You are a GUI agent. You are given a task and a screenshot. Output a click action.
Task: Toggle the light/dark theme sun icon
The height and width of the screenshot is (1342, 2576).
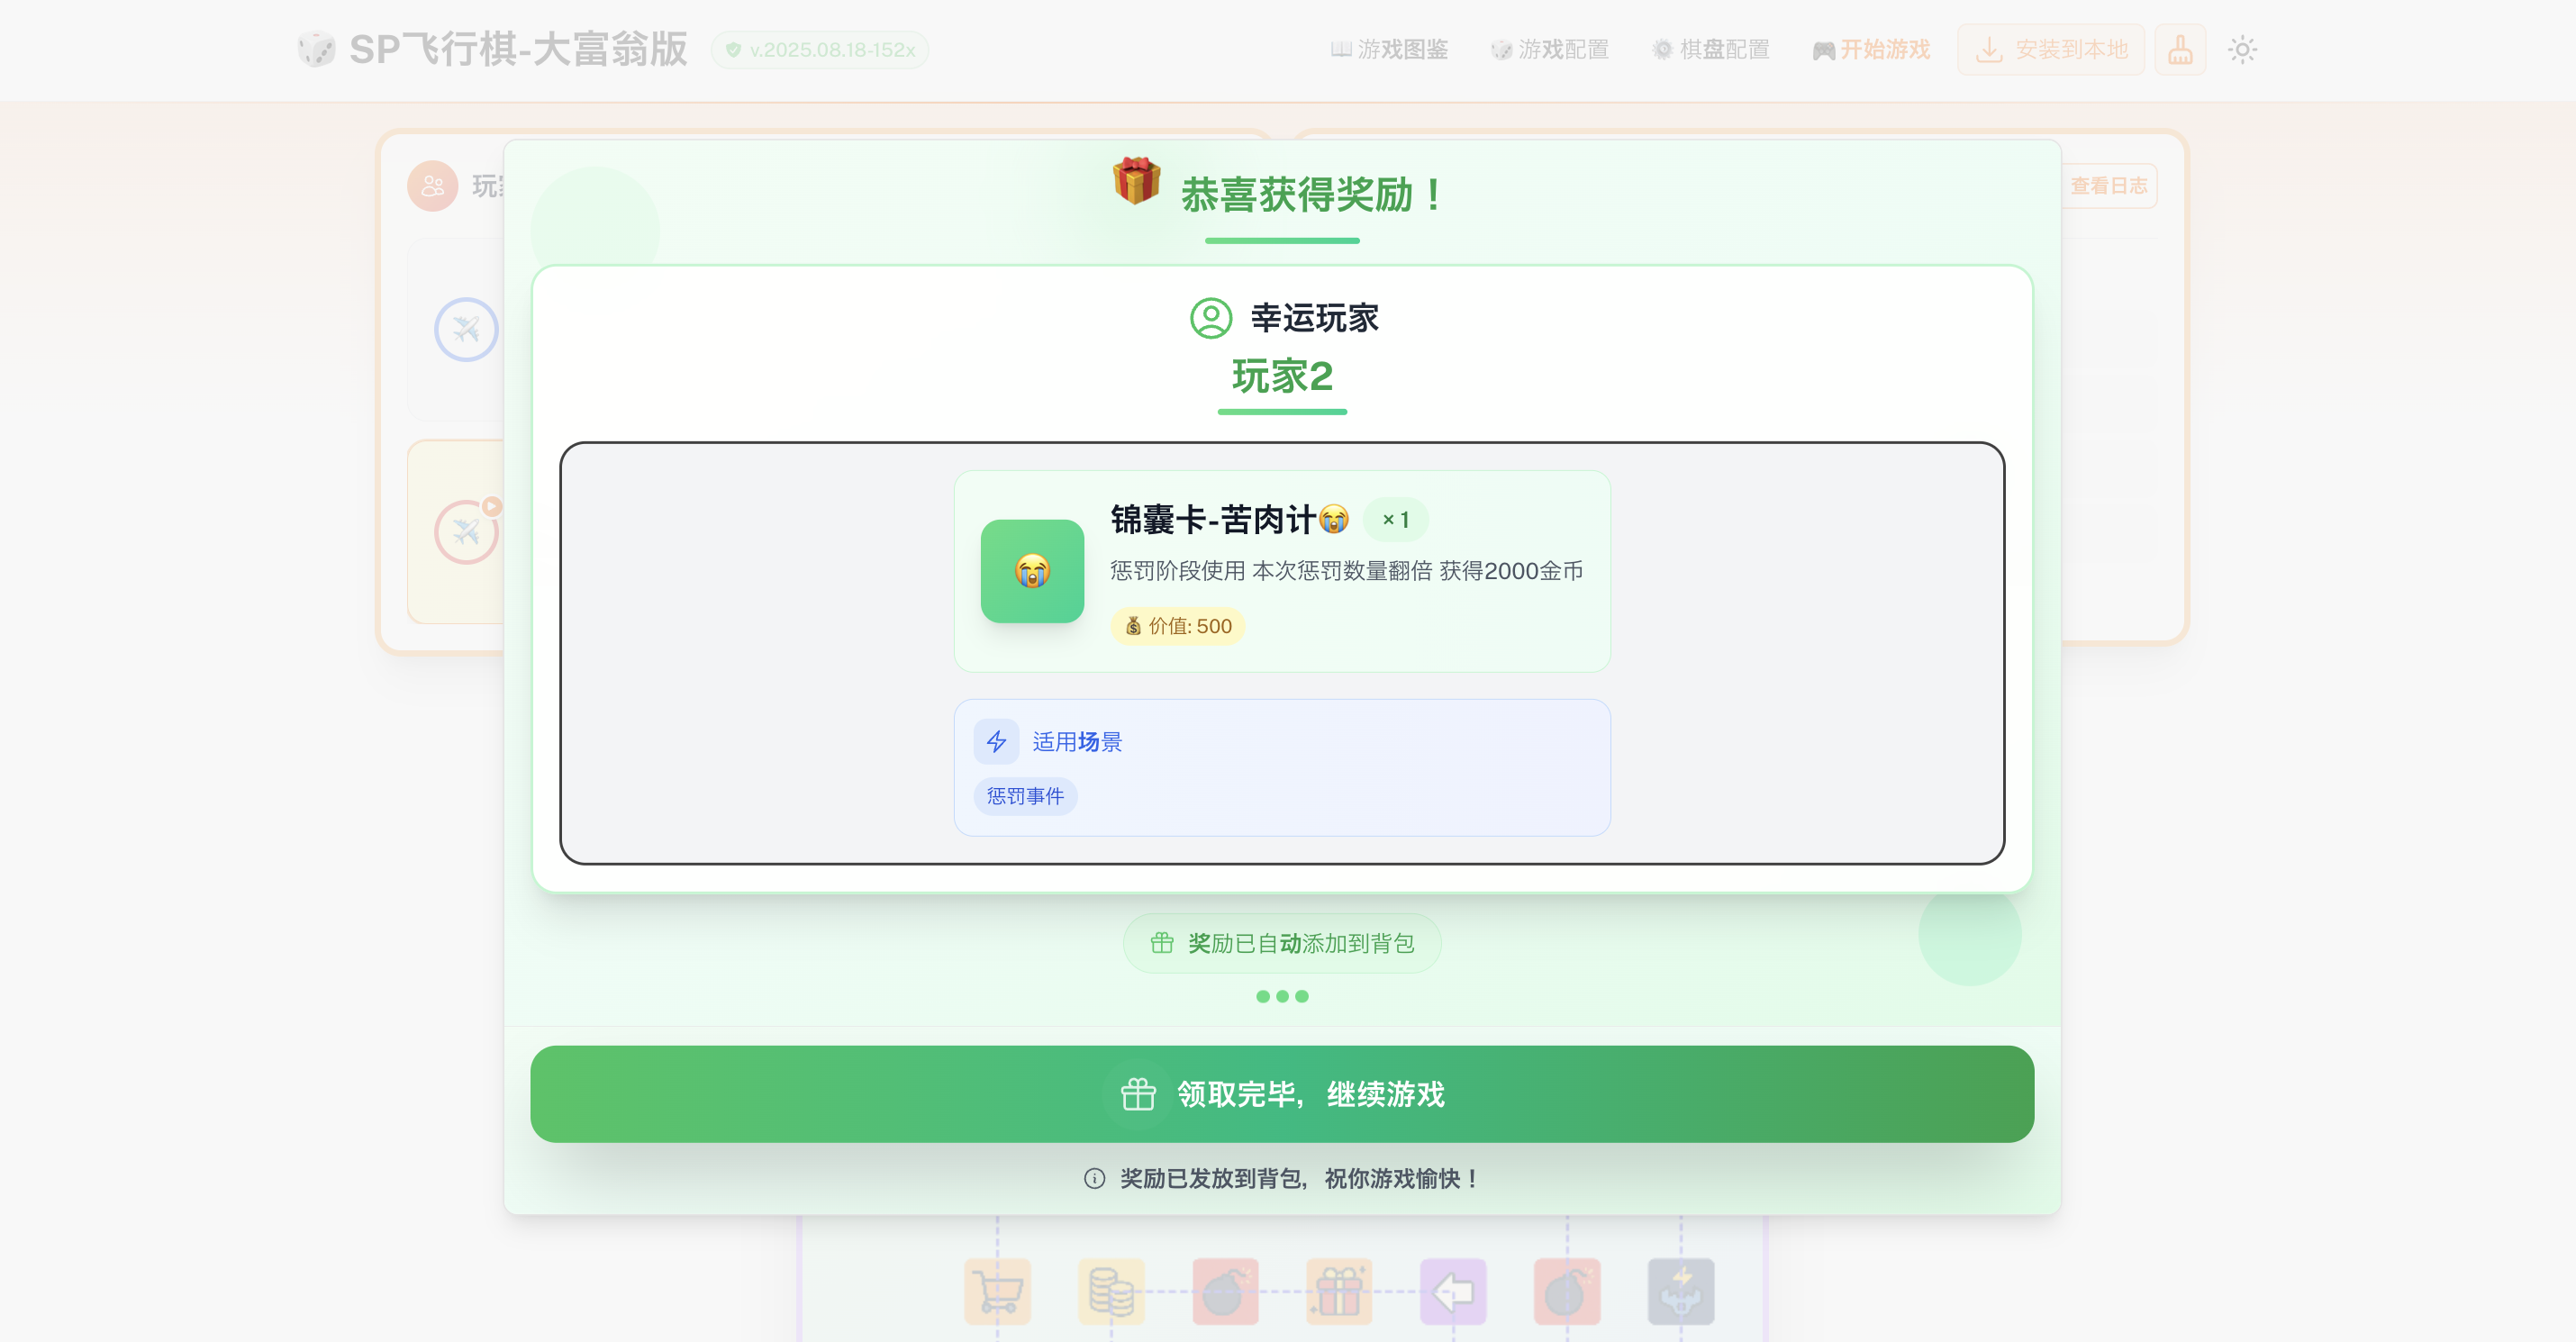[x=2242, y=49]
